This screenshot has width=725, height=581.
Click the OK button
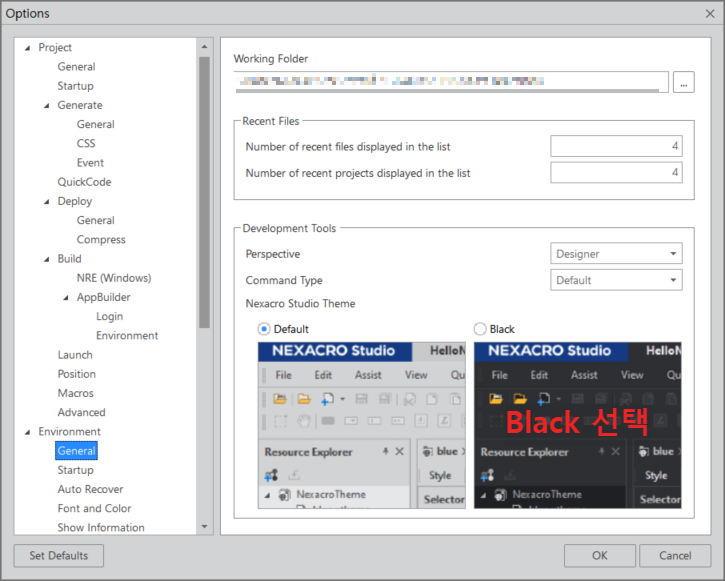[600, 556]
